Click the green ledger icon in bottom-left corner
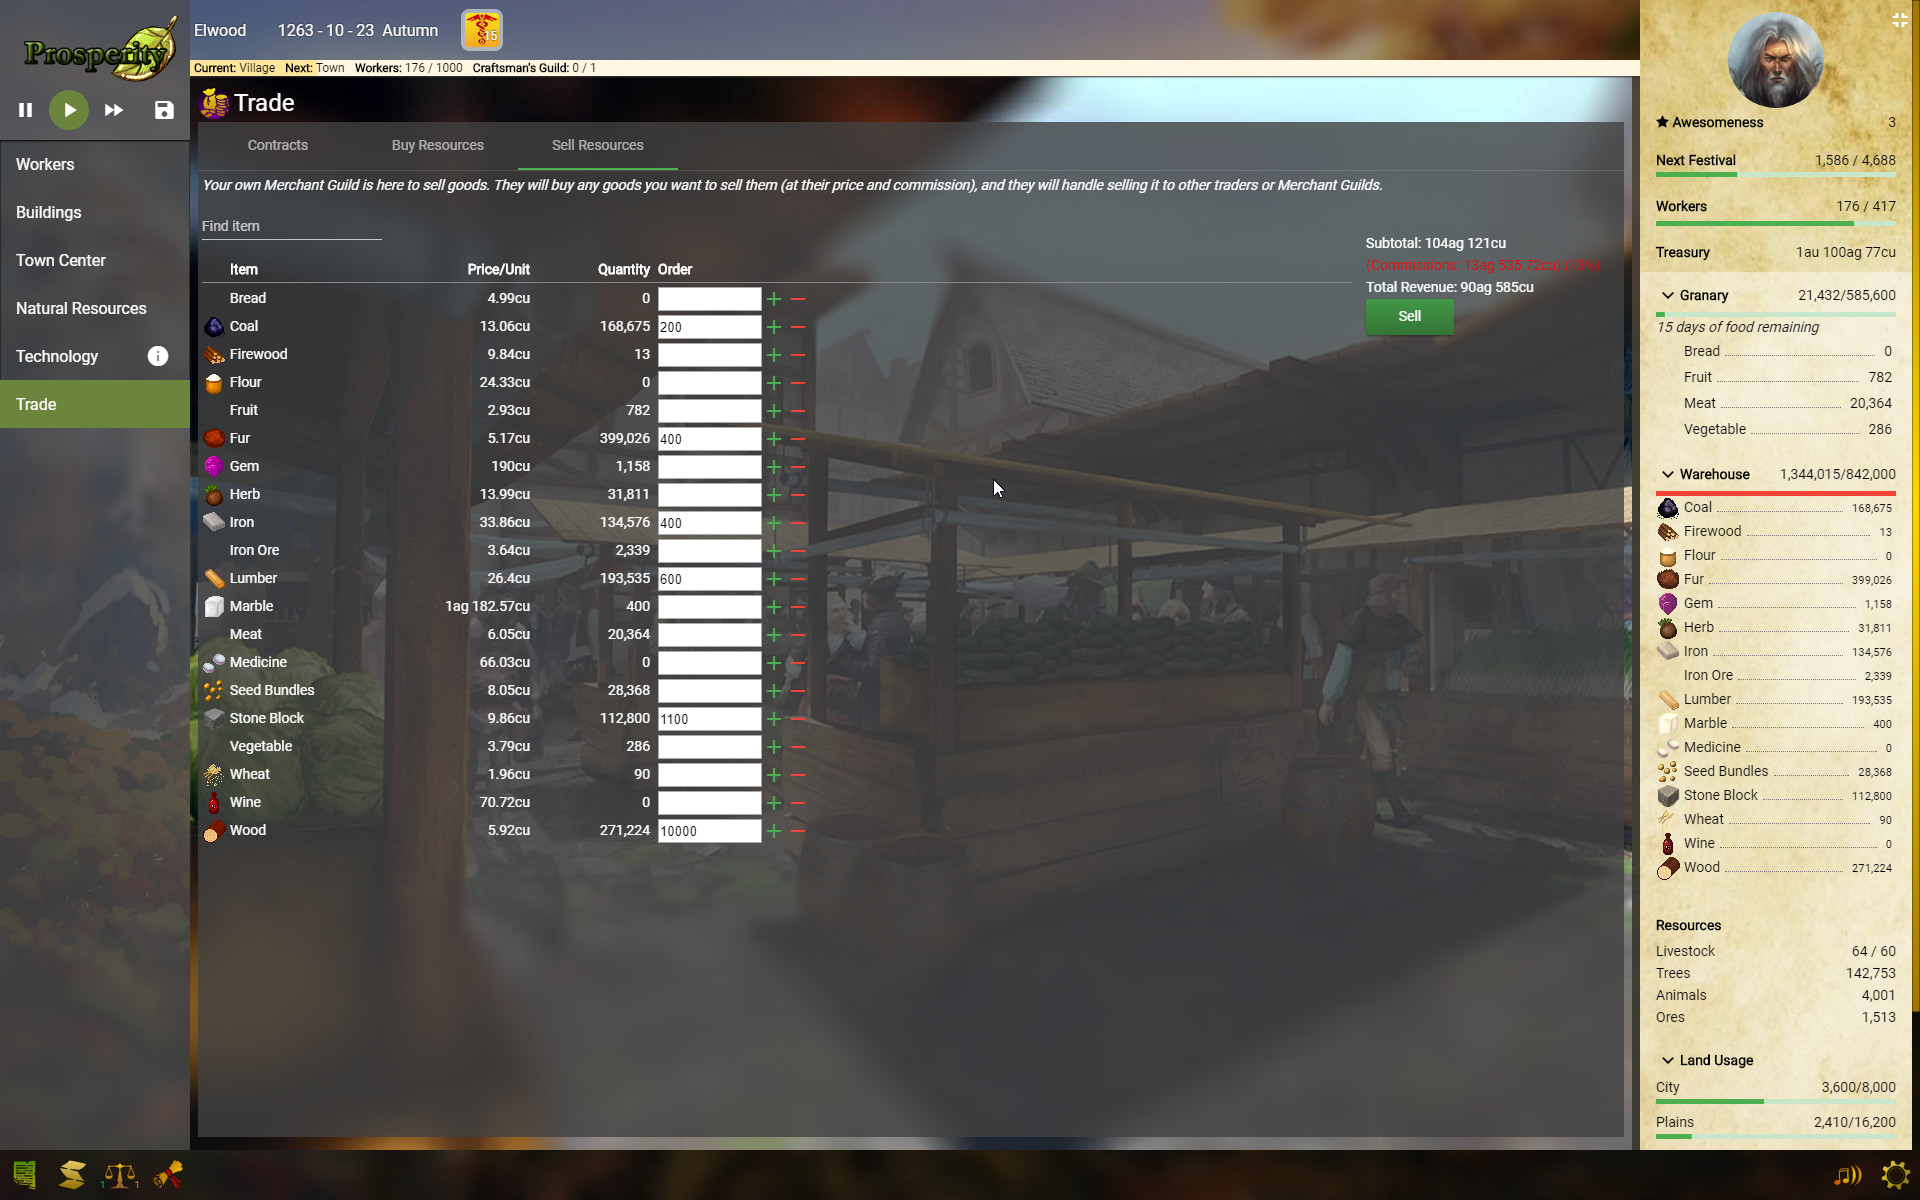The image size is (1920, 1200). pyautogui.click(x=24, y=1175)
